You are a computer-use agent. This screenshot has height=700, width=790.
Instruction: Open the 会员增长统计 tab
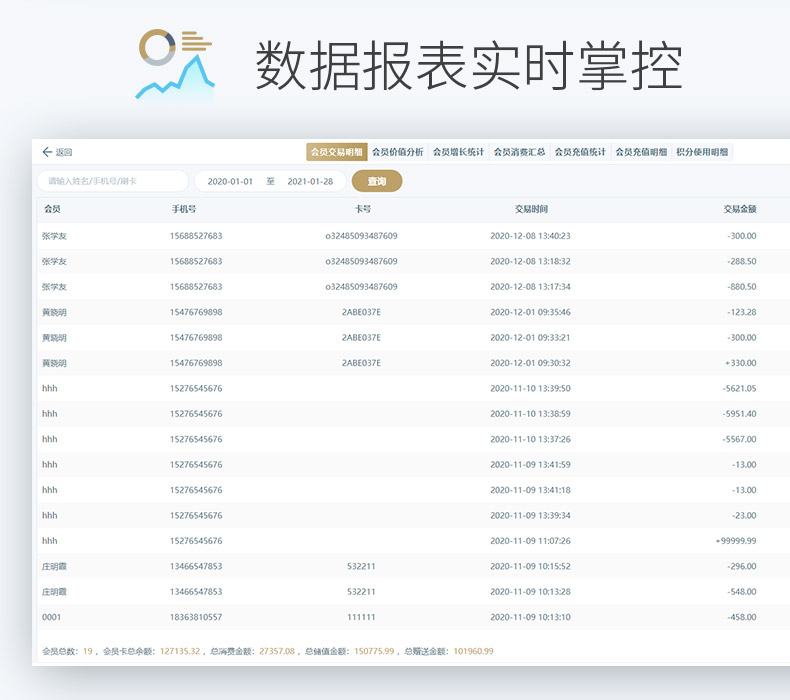[458, 152]
